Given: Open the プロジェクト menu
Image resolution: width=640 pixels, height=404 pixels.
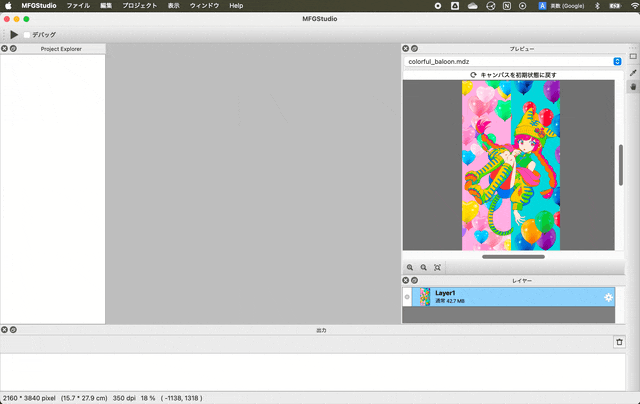Looking at the screenshot, I should (139, 6).
